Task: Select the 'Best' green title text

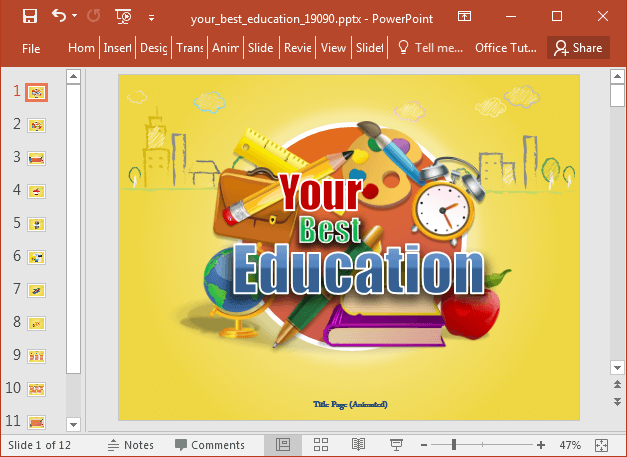Action: point(329,229)
